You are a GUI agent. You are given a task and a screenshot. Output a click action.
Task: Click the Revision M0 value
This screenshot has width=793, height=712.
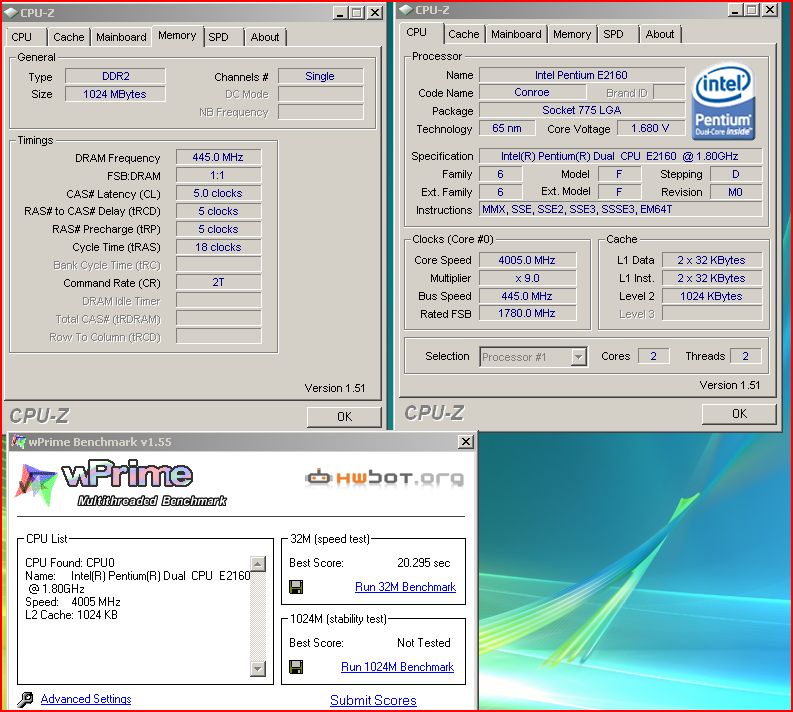coord(736,192)
